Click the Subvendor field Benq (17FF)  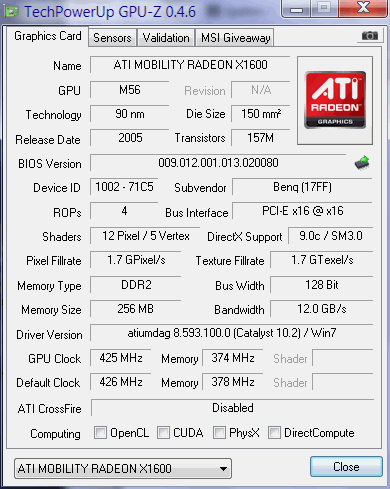click(x=302, y=187)
